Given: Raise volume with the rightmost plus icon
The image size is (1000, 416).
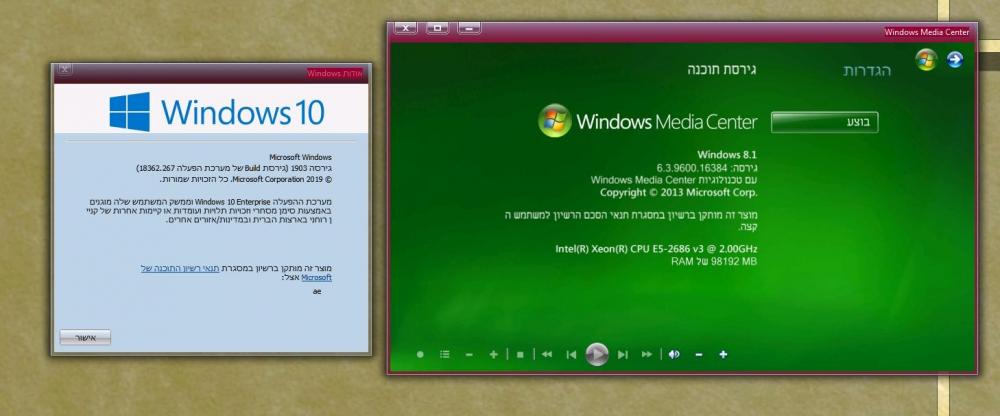Looking at the screenshot, I should click(723, 355).
